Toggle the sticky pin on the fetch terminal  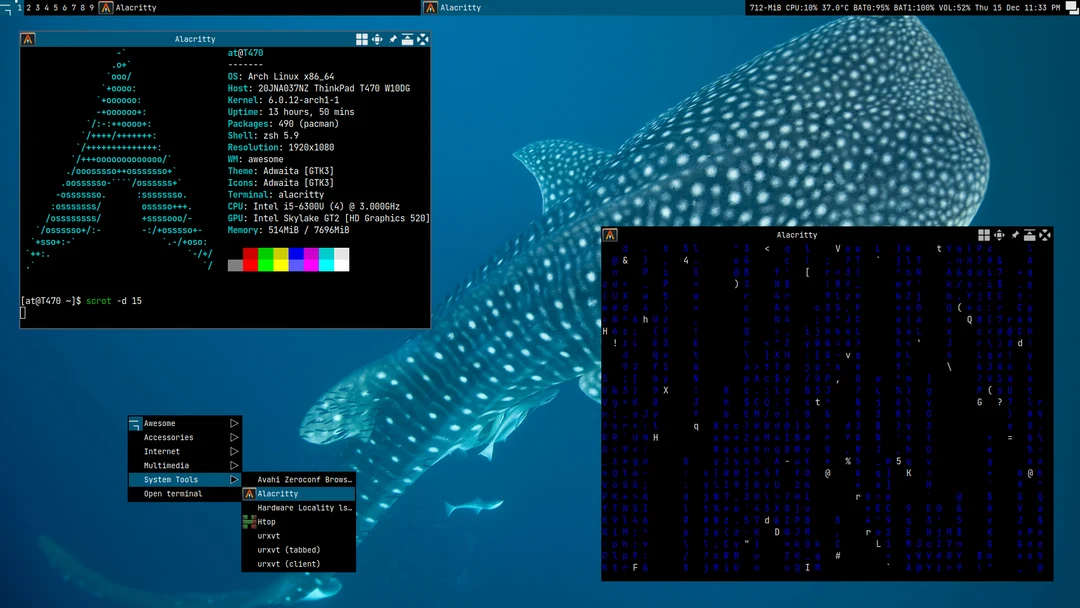click(x=392, y=39)
